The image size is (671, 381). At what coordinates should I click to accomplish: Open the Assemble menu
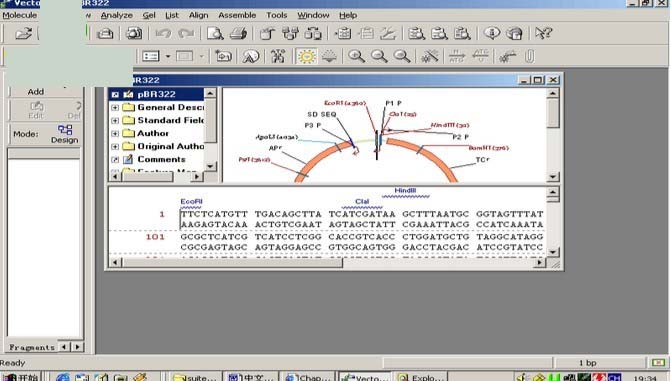(x=237, y=15)
